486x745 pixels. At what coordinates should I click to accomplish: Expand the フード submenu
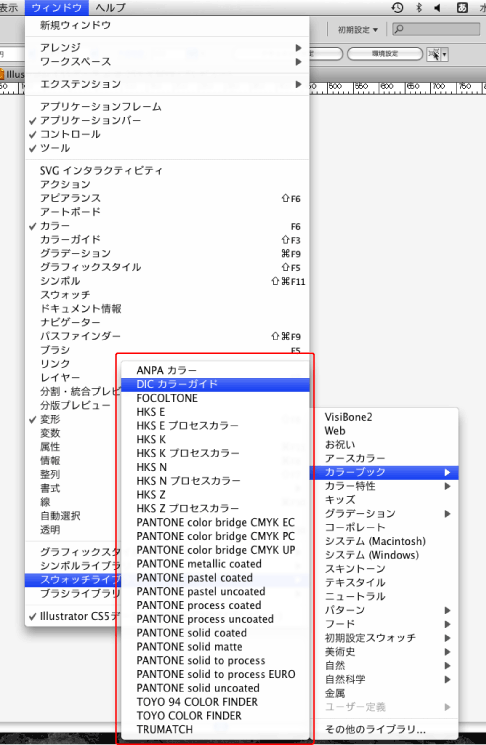[x=384, y=624]
